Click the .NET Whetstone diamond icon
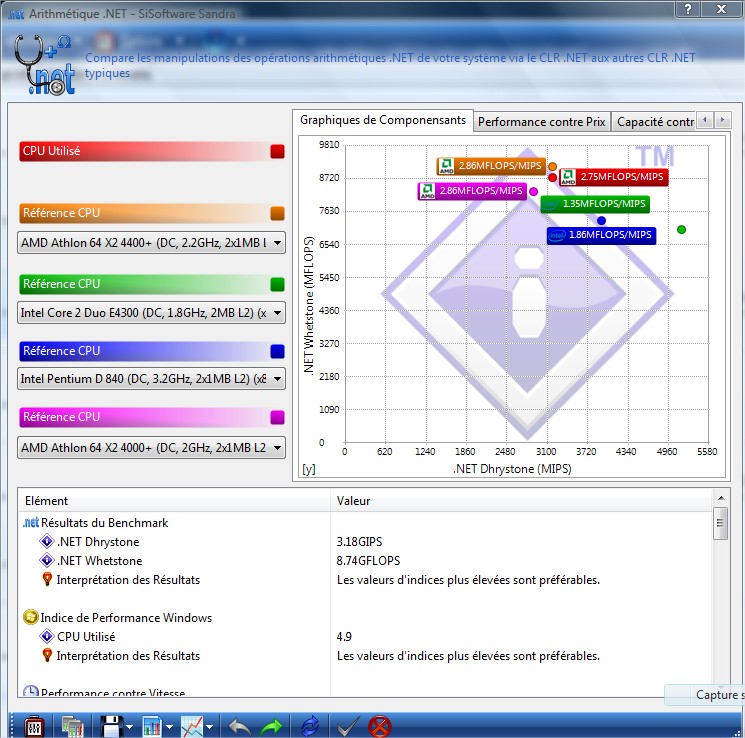 tap(47, 560)
